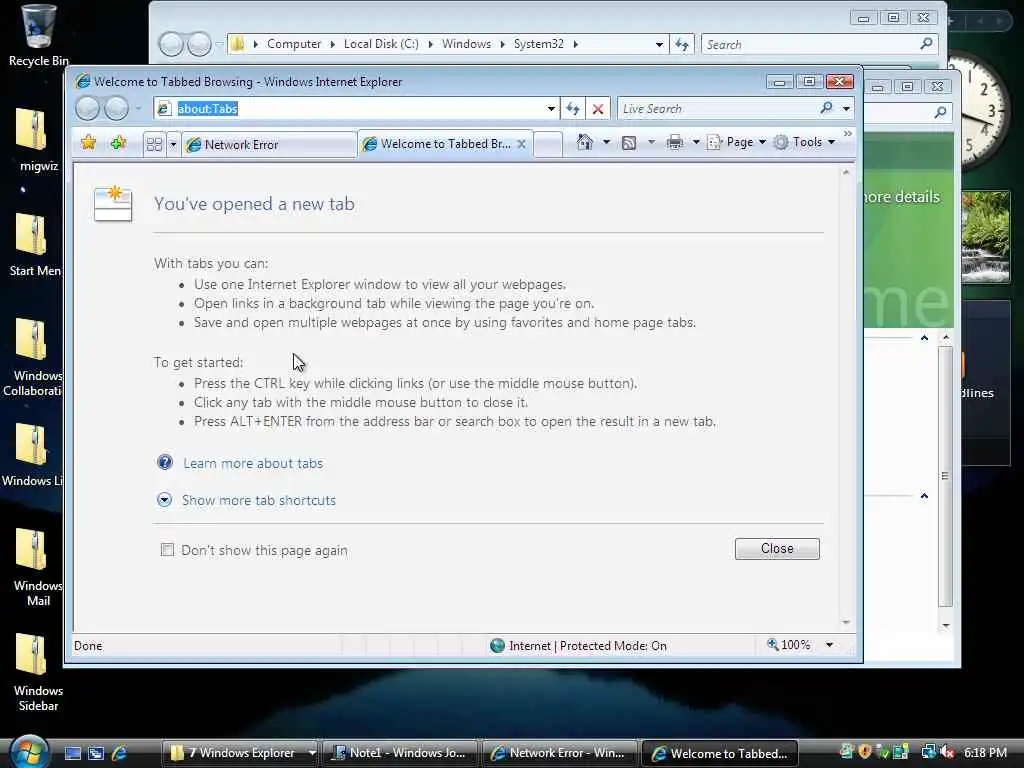Image resolution: width=1024 pixels, height=768 pixels.
Task: Click the Home icon in IE toolbar
Action: pyautogui.click(x=584, y=142)
